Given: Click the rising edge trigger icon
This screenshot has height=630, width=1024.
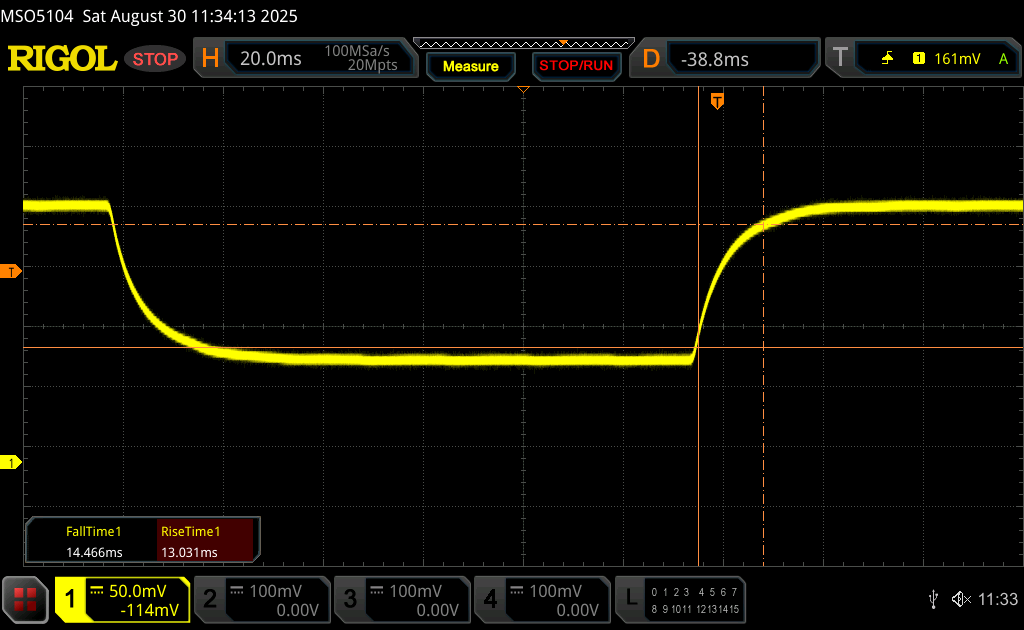Looking at the screenshot, I should (x=887, y=59).
